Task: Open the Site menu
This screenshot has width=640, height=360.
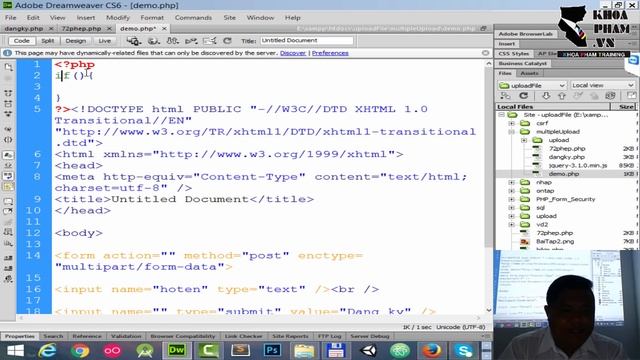Action: (x=229, y=18)
